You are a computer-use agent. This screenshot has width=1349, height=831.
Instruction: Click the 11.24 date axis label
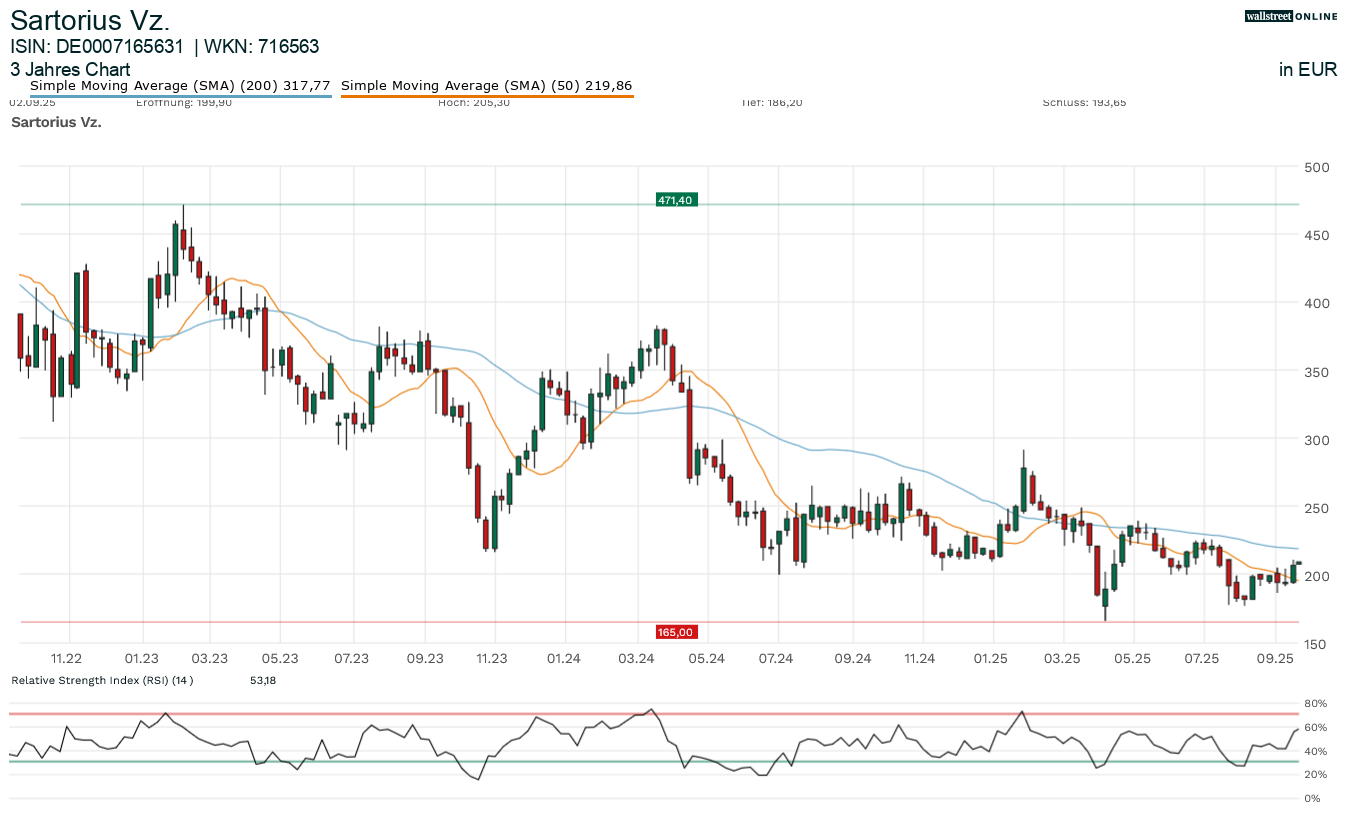click(919, 658)
